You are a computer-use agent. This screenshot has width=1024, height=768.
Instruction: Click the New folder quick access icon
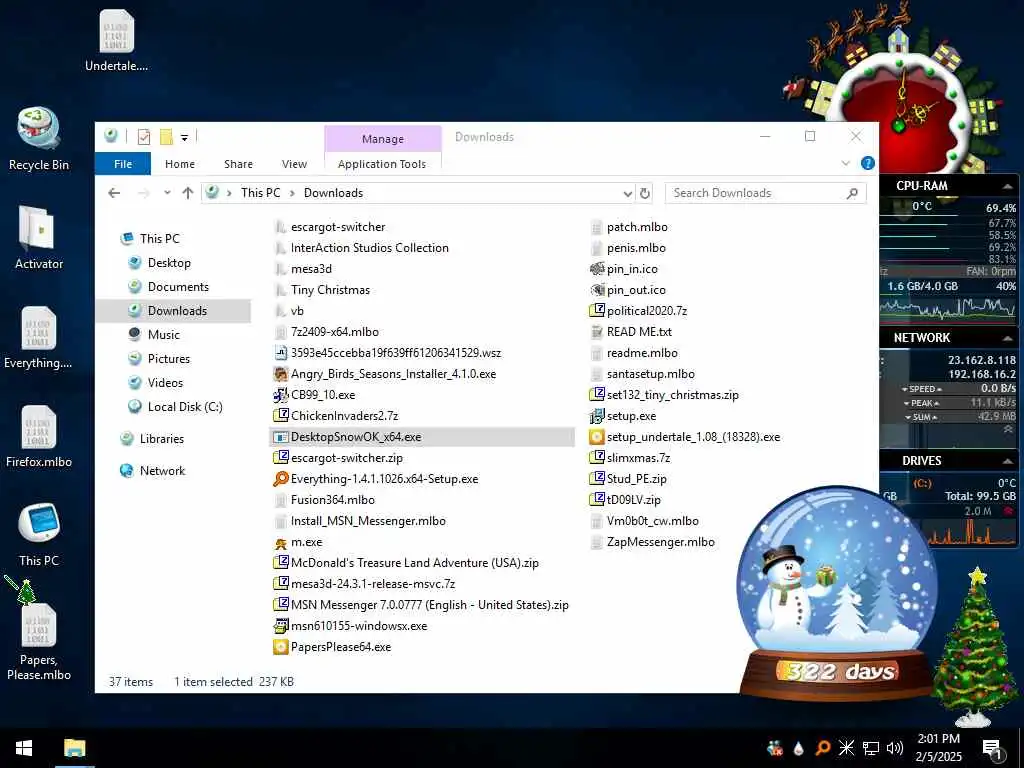166,137
